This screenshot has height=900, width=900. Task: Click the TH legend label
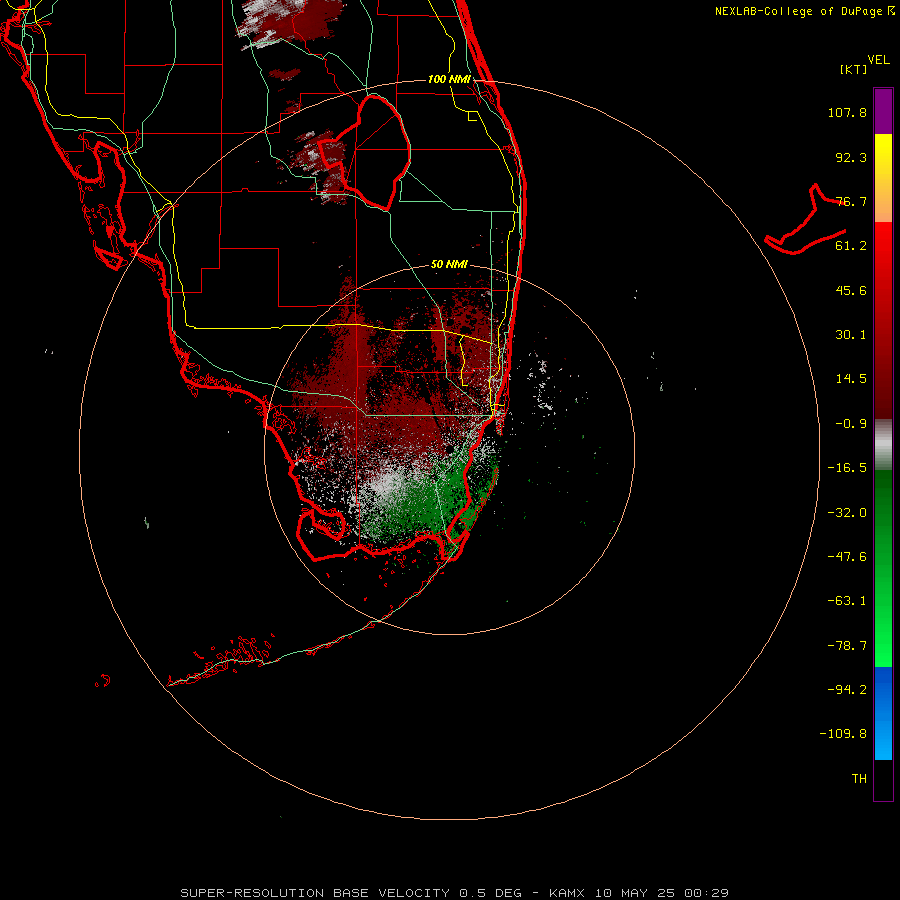[x=859, y=779]
